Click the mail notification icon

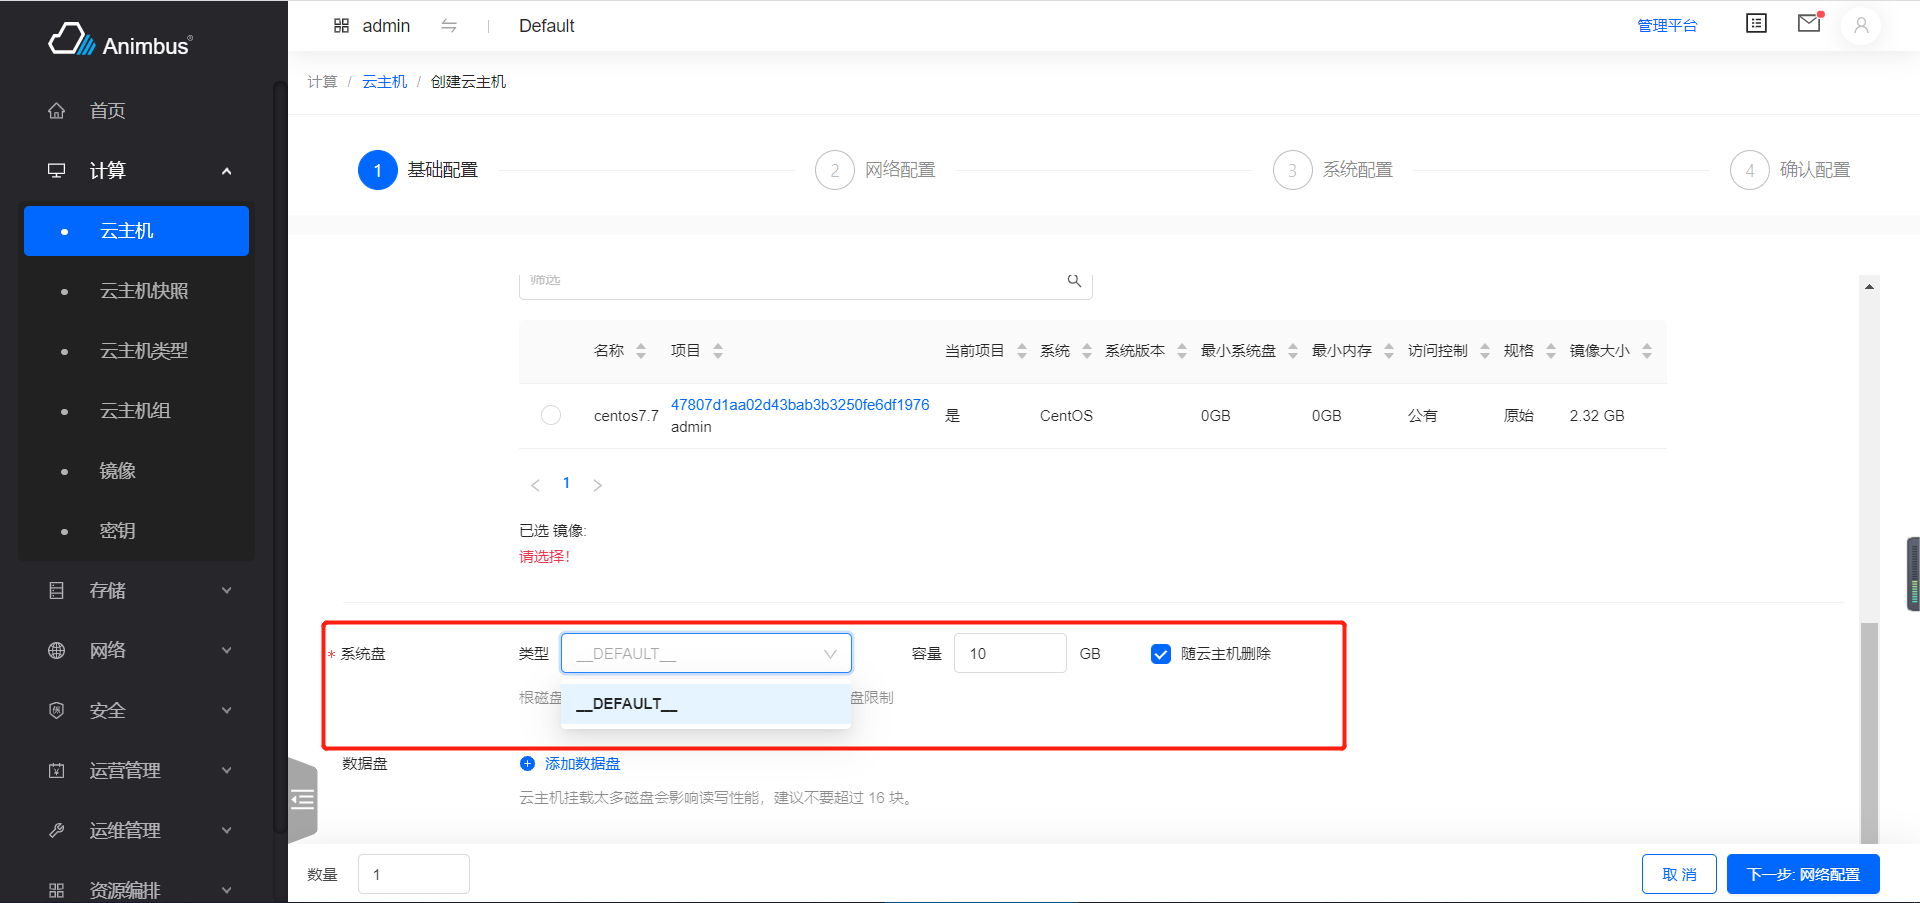(x=1808, y=24)
